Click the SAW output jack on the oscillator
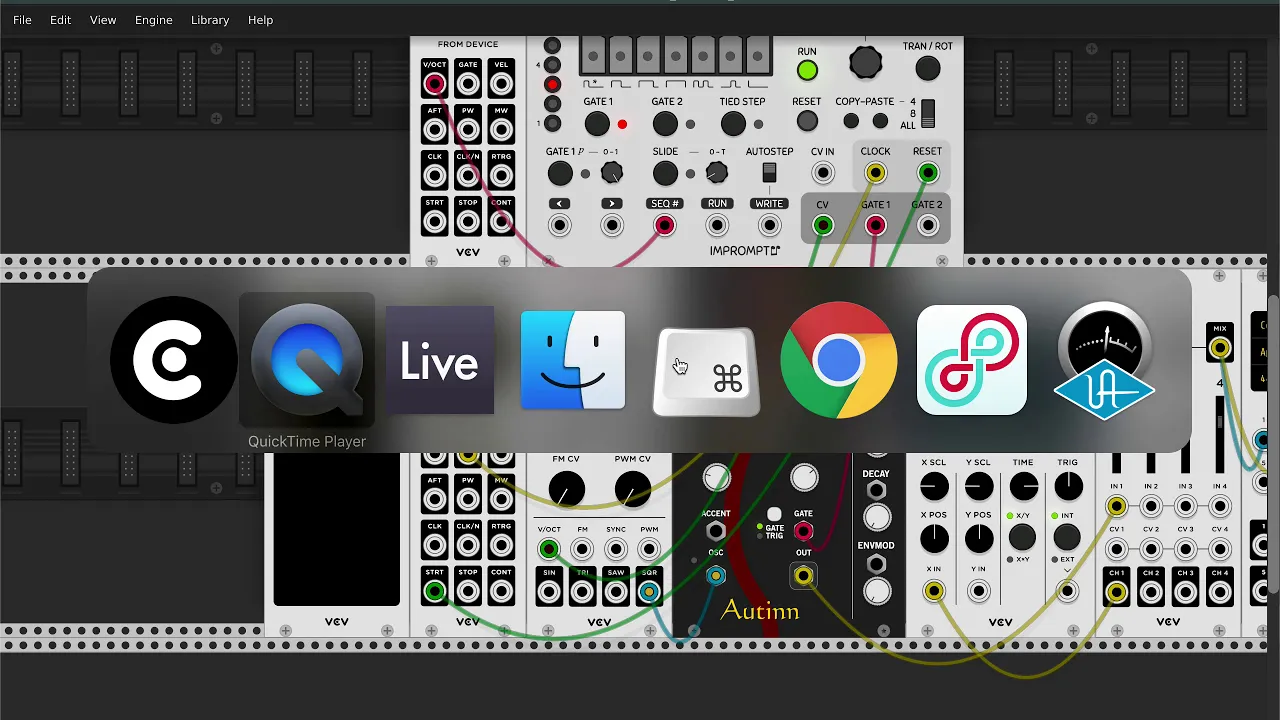 [616, 593]
